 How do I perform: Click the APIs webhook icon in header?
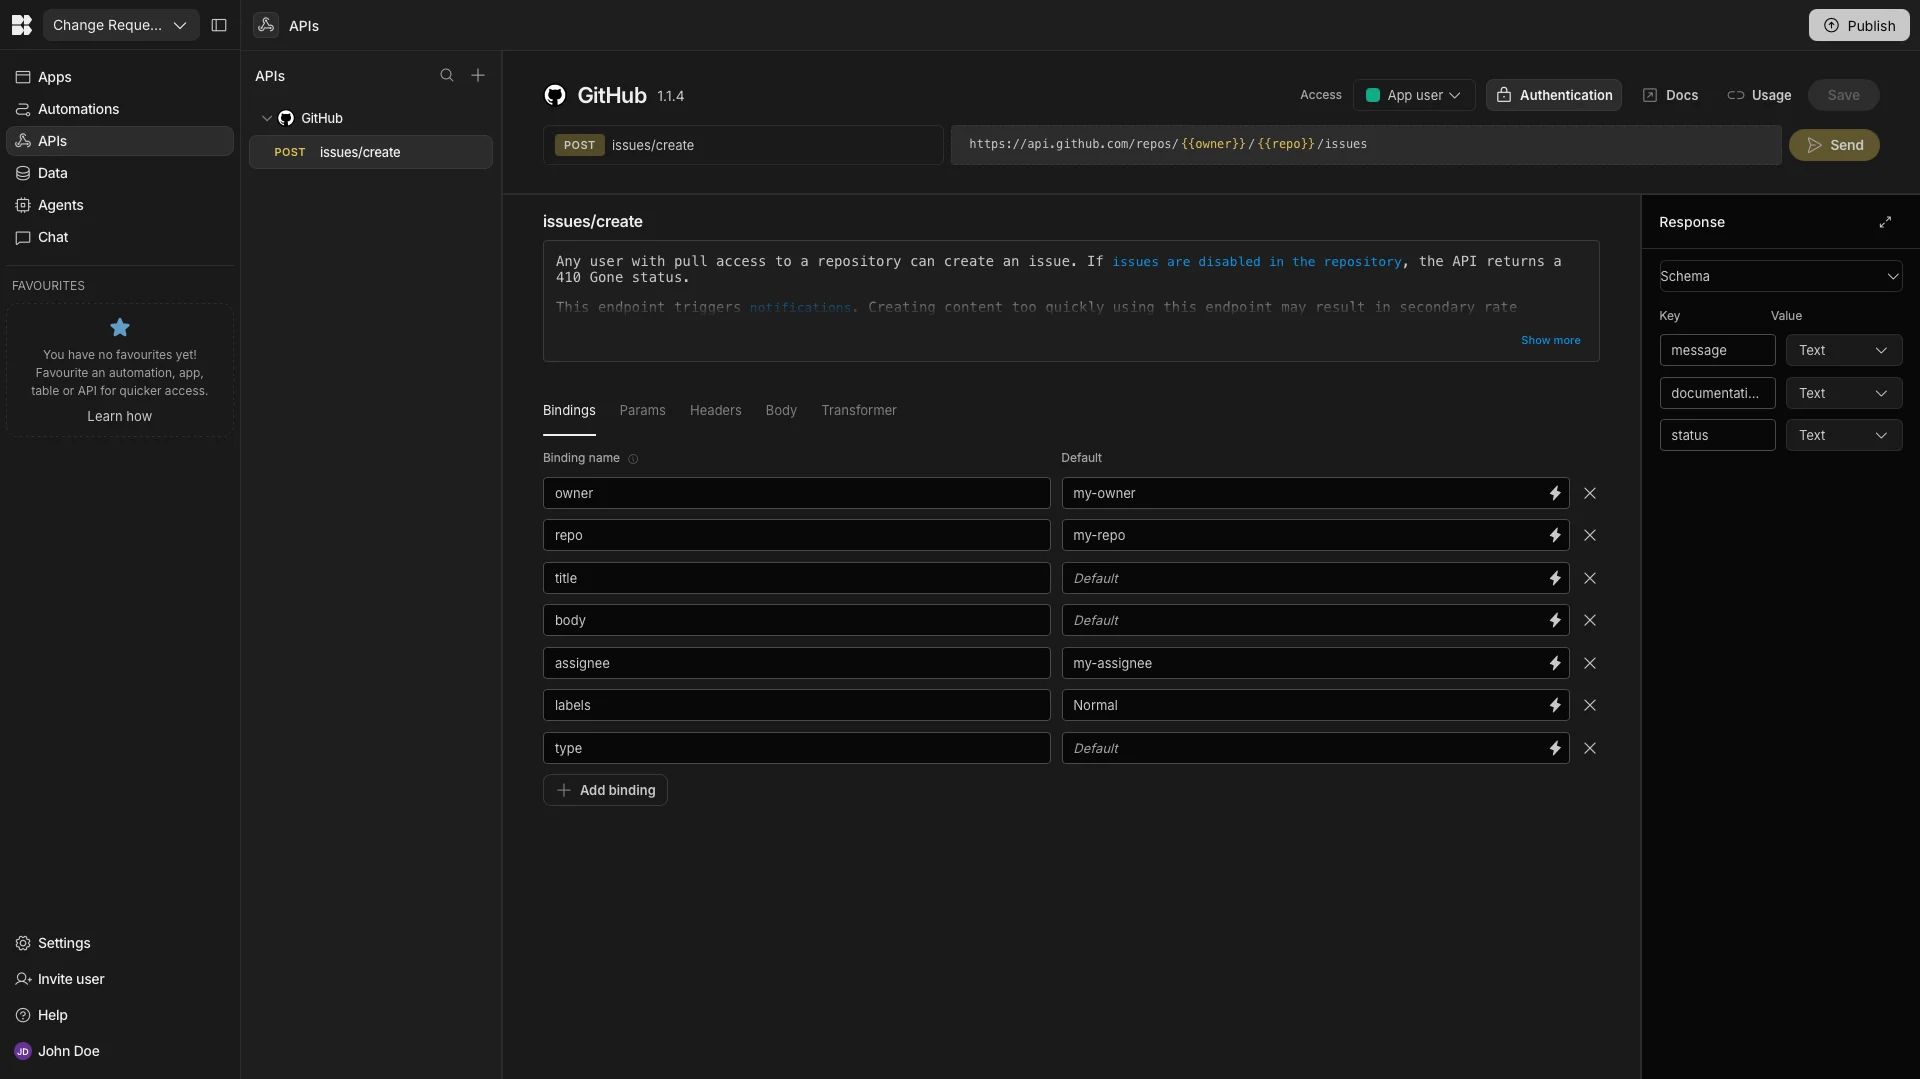(266, 25)
